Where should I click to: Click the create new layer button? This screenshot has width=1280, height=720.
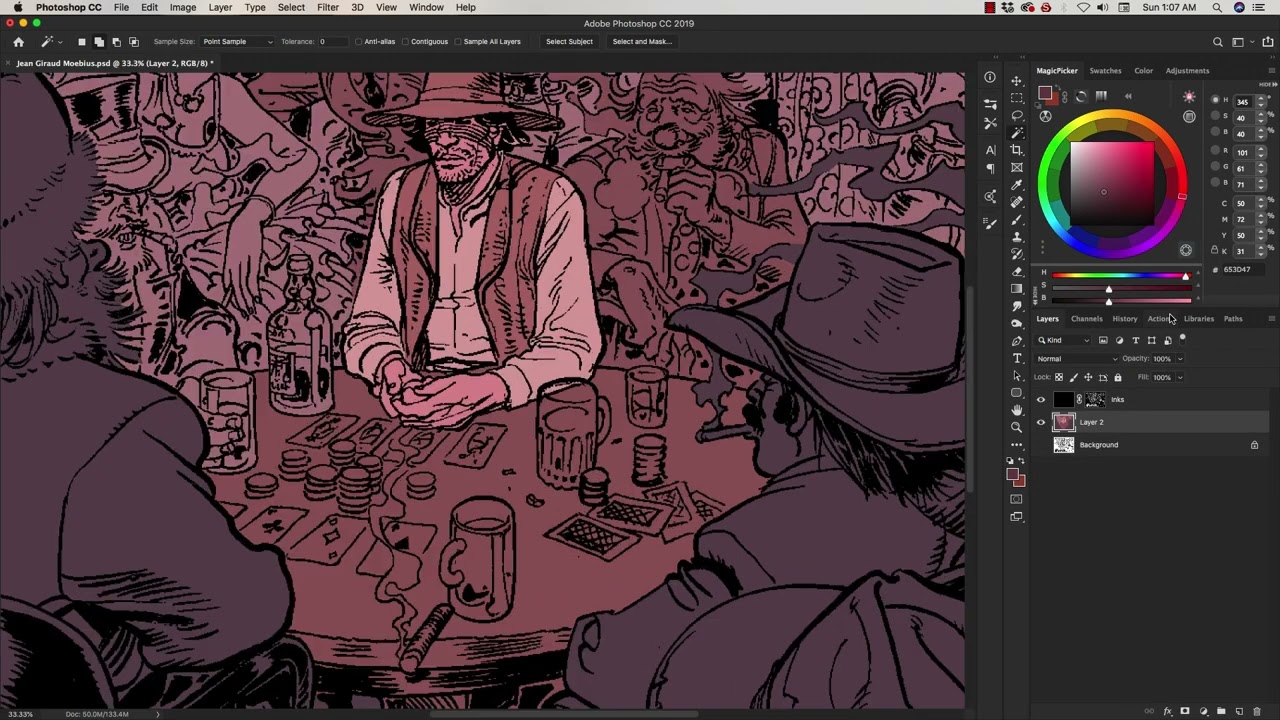(1239, 712)
